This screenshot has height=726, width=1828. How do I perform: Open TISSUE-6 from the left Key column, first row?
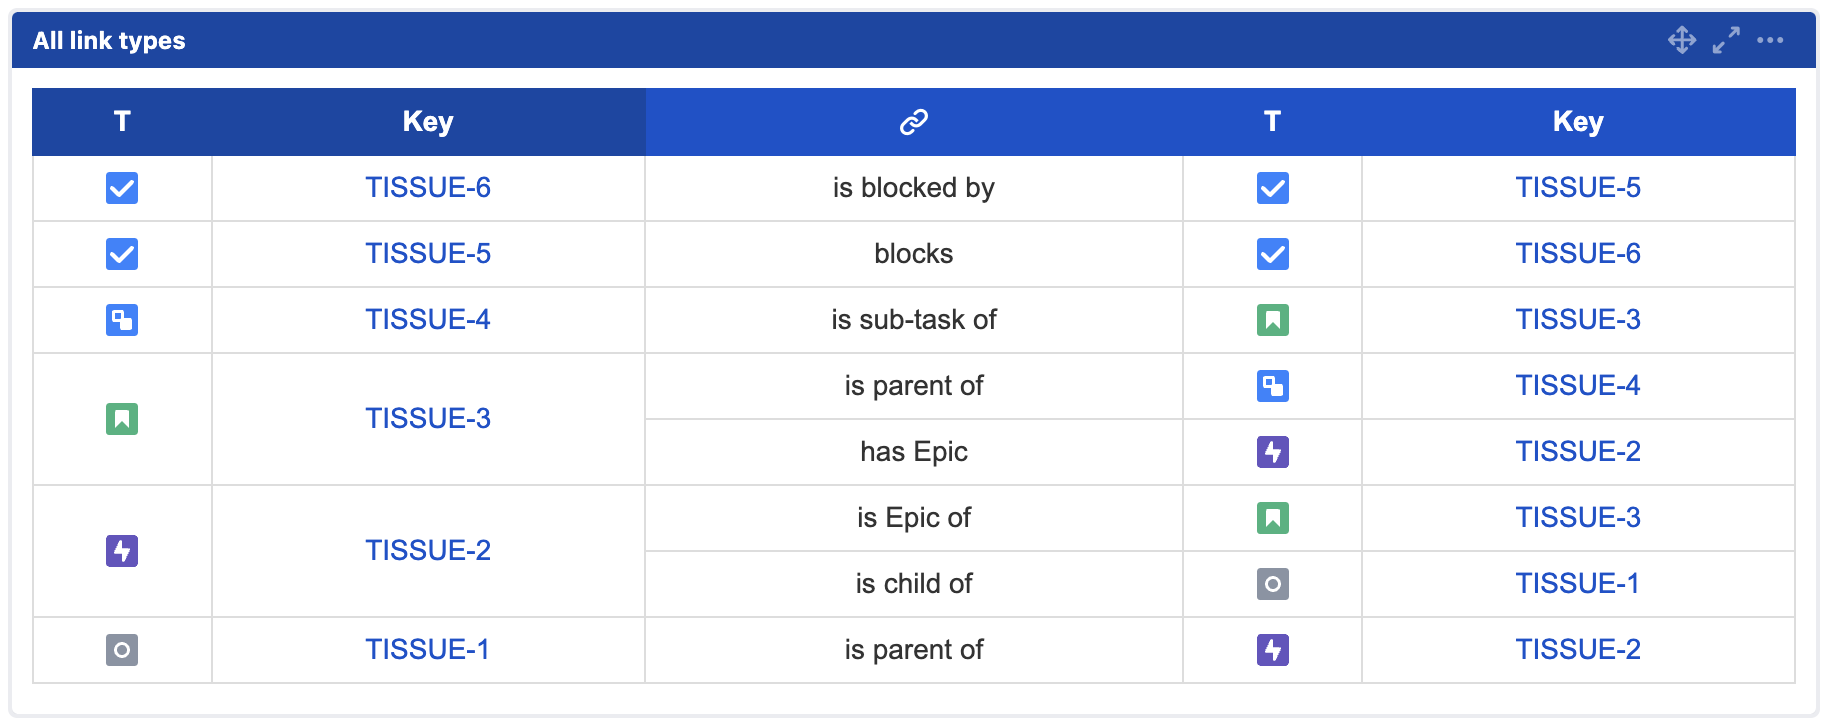click(428, 188)
